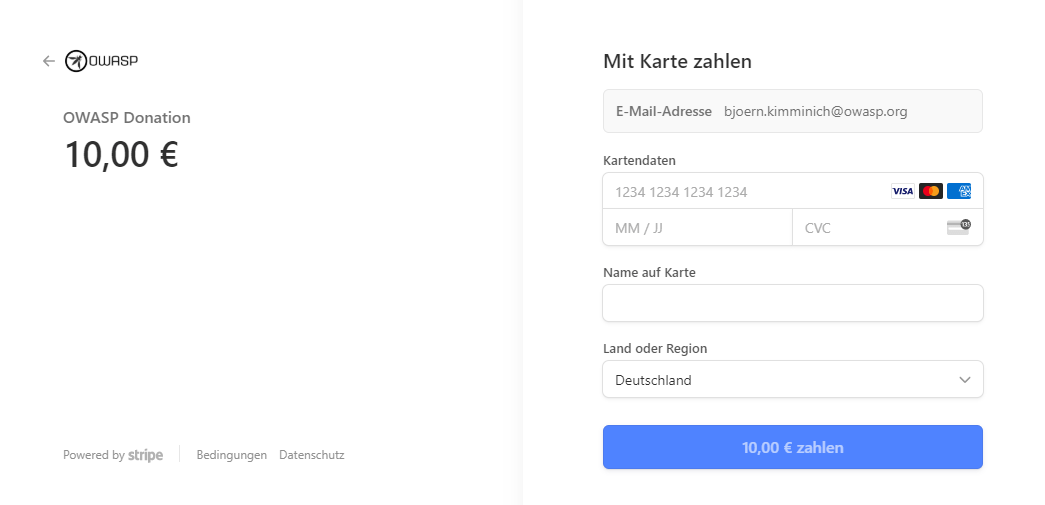Click the Stripe logo in the footer

(x=145, y=455)
